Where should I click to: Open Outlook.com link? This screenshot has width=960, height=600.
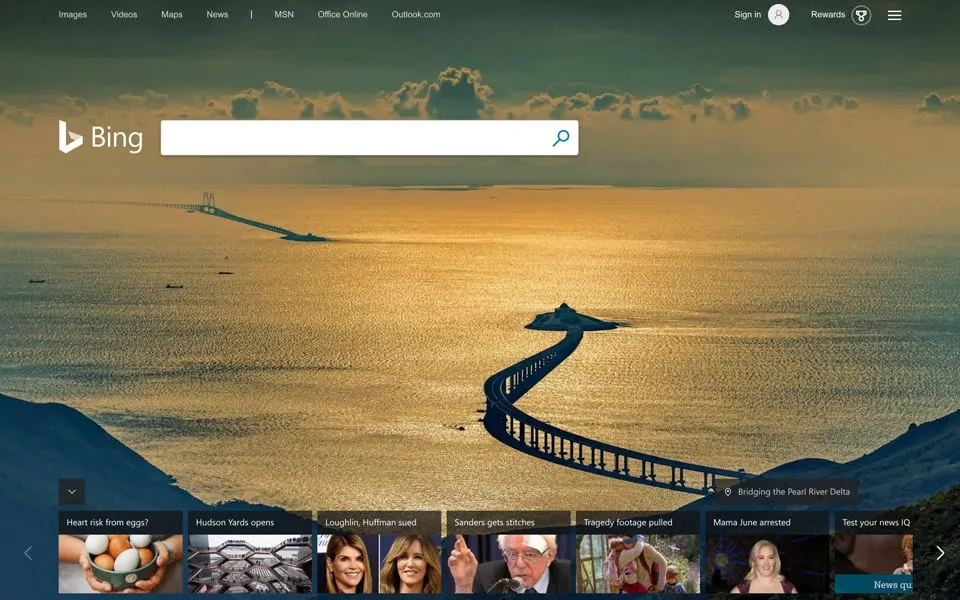pyautogui.click(x=416, y=15)
